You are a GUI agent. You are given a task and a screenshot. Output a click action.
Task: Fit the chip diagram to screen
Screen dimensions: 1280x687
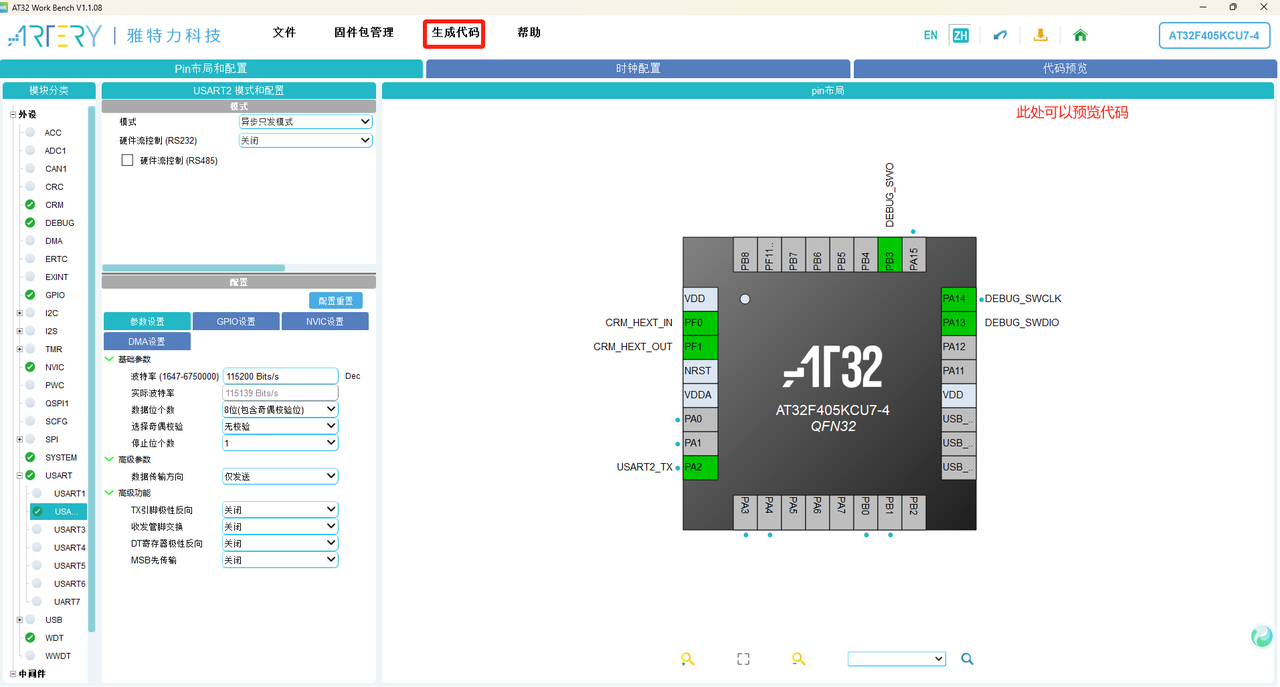tap(743, 659)
